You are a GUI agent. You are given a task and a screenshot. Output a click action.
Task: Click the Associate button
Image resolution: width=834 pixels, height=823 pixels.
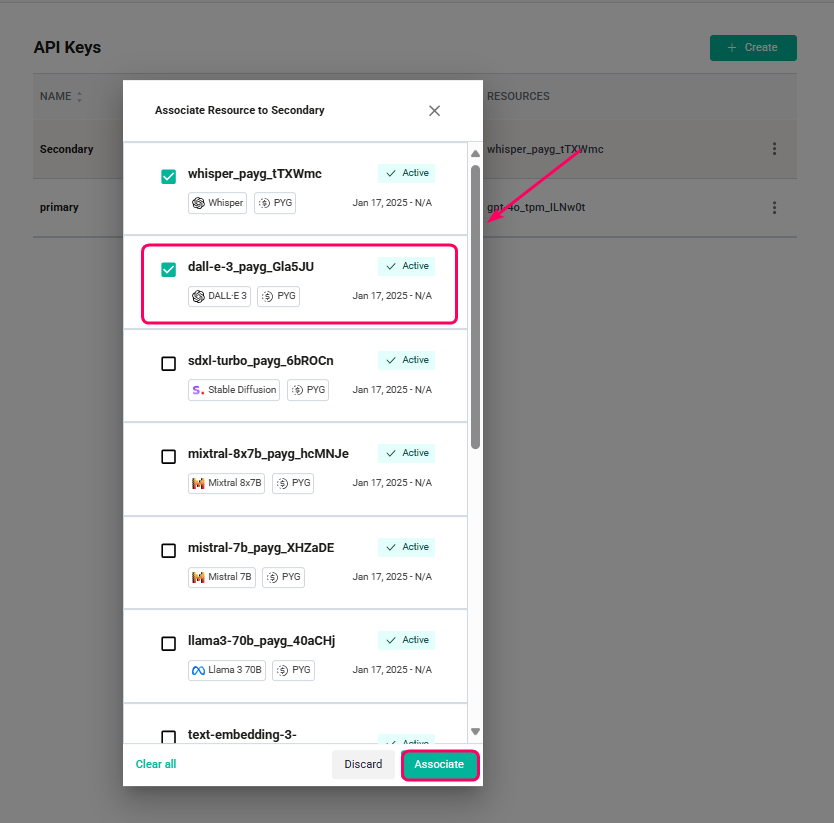440,764
